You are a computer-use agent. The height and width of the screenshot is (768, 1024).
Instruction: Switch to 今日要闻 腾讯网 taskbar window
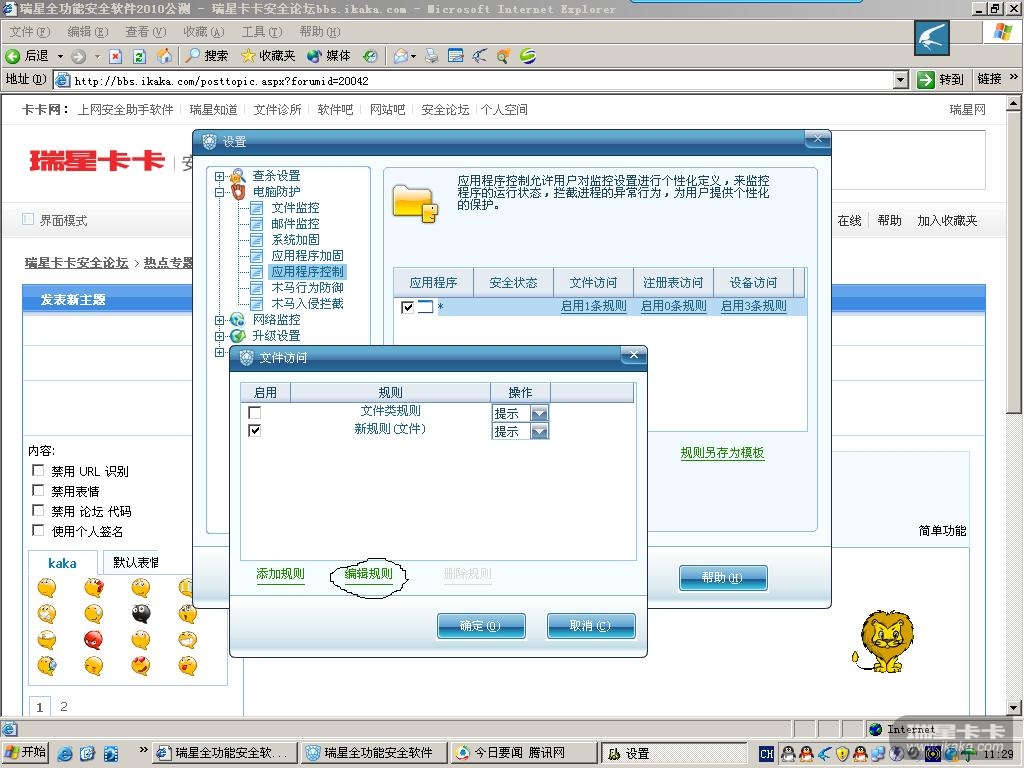coord(524,753)
